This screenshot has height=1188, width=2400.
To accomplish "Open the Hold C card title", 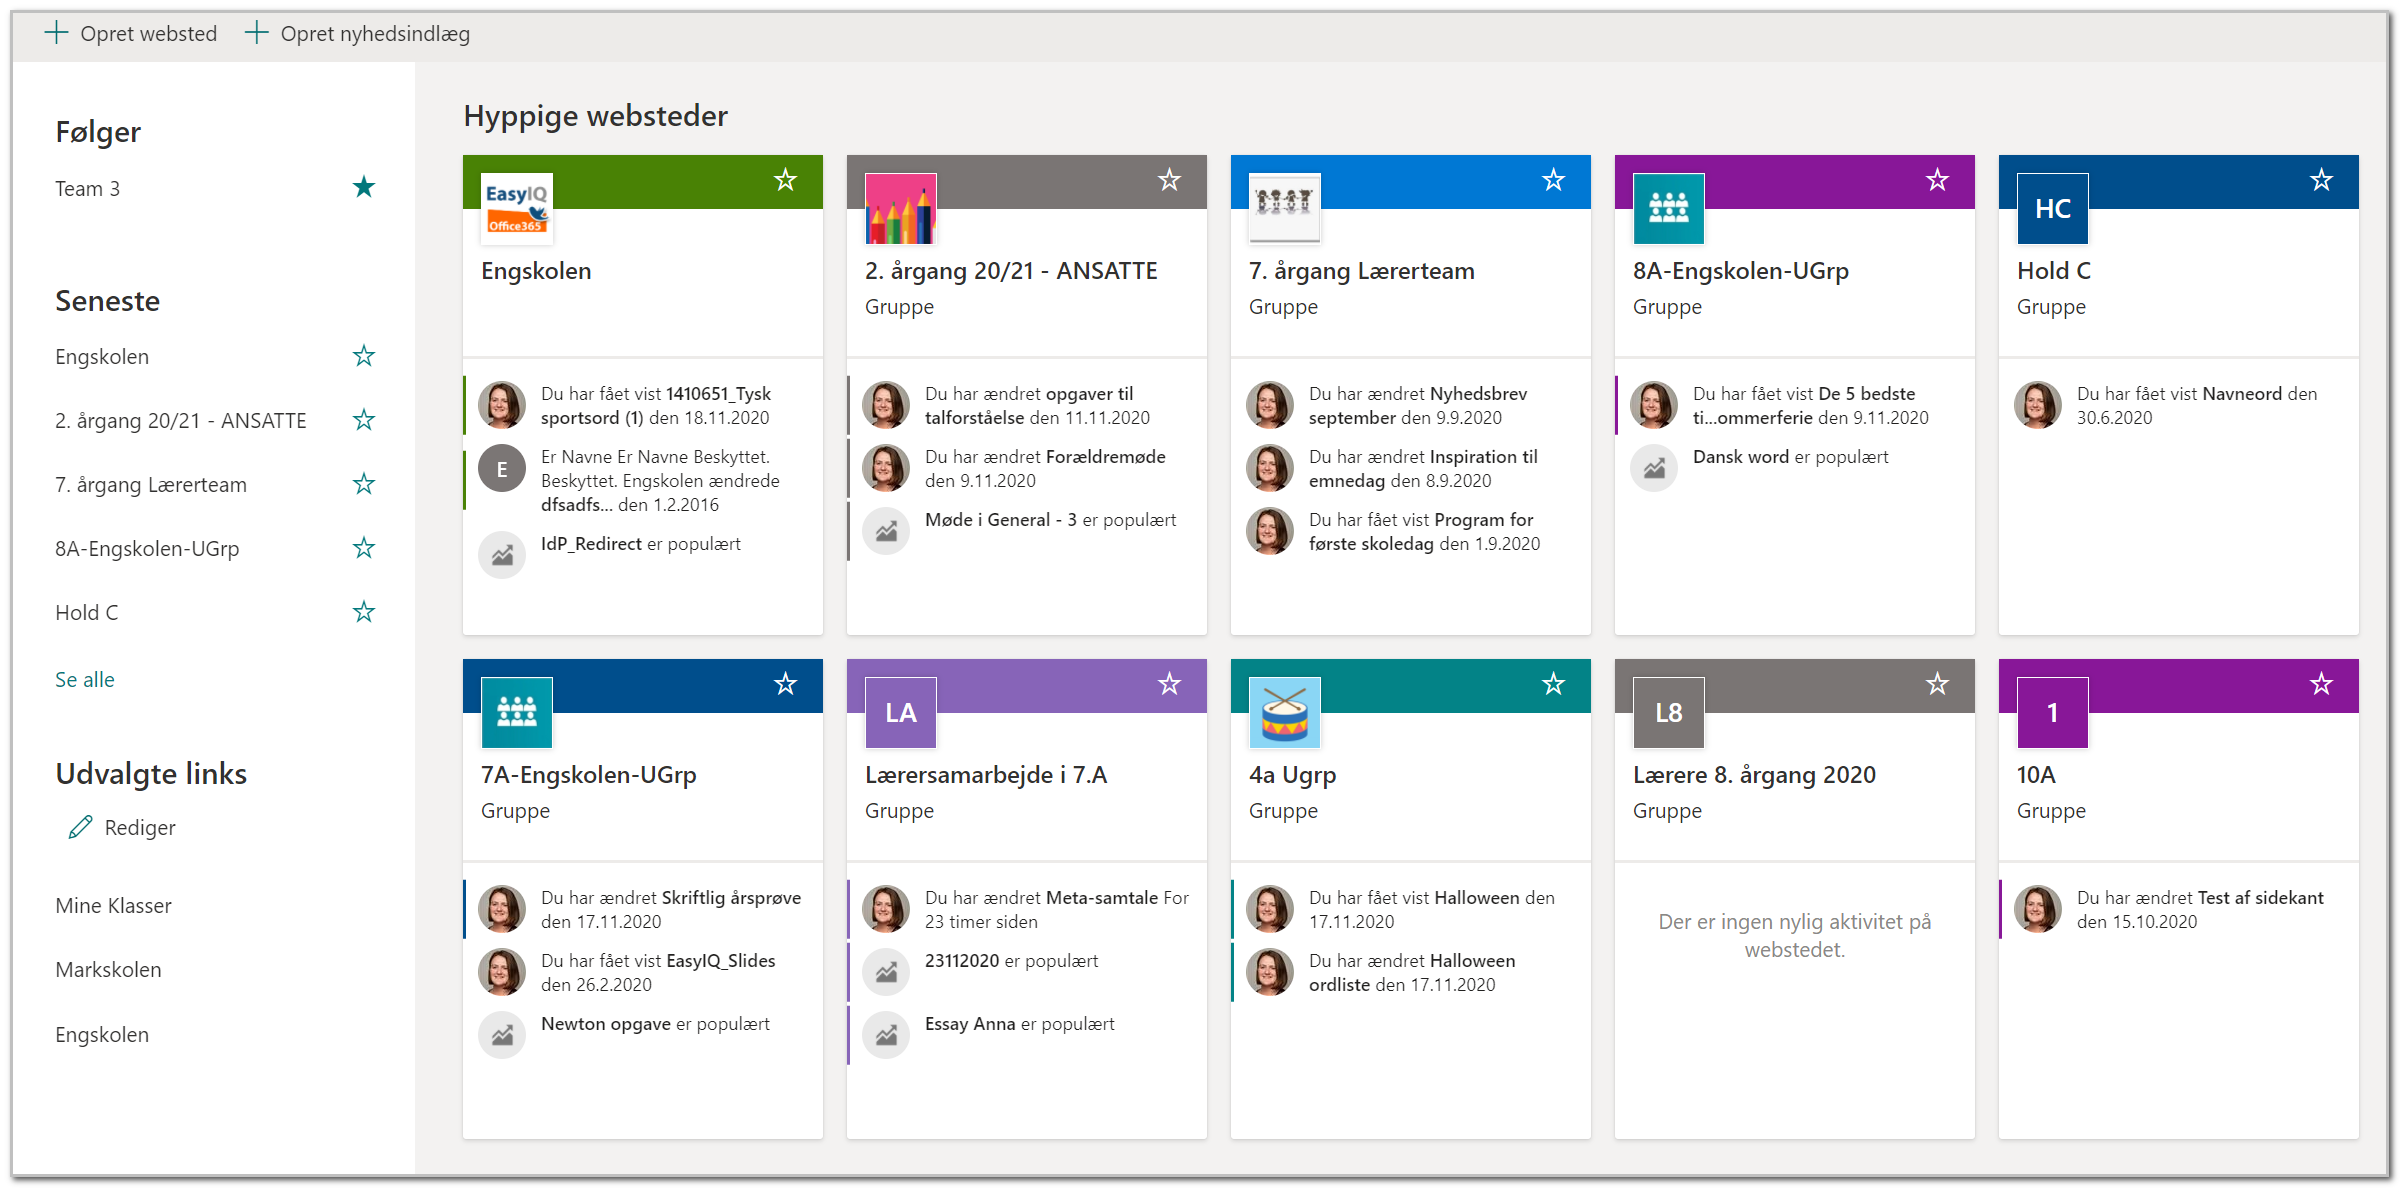I will coord(2054,271).
